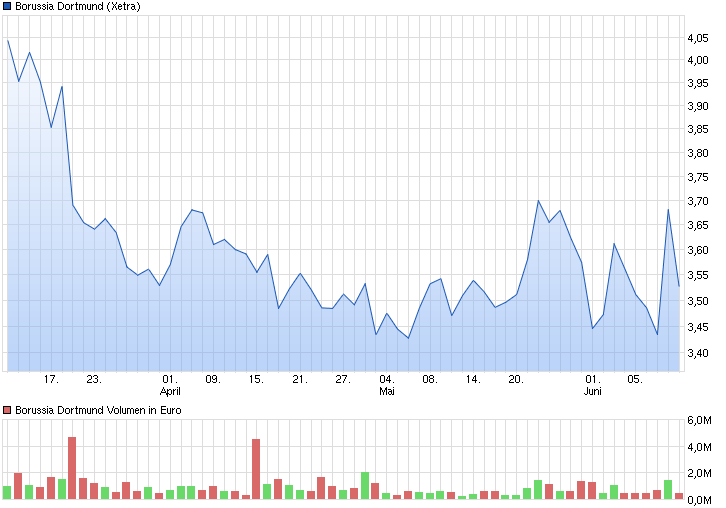
Task: Click the '04. Mai' date label
Action: pyautogui.click(x=387, y=385)
